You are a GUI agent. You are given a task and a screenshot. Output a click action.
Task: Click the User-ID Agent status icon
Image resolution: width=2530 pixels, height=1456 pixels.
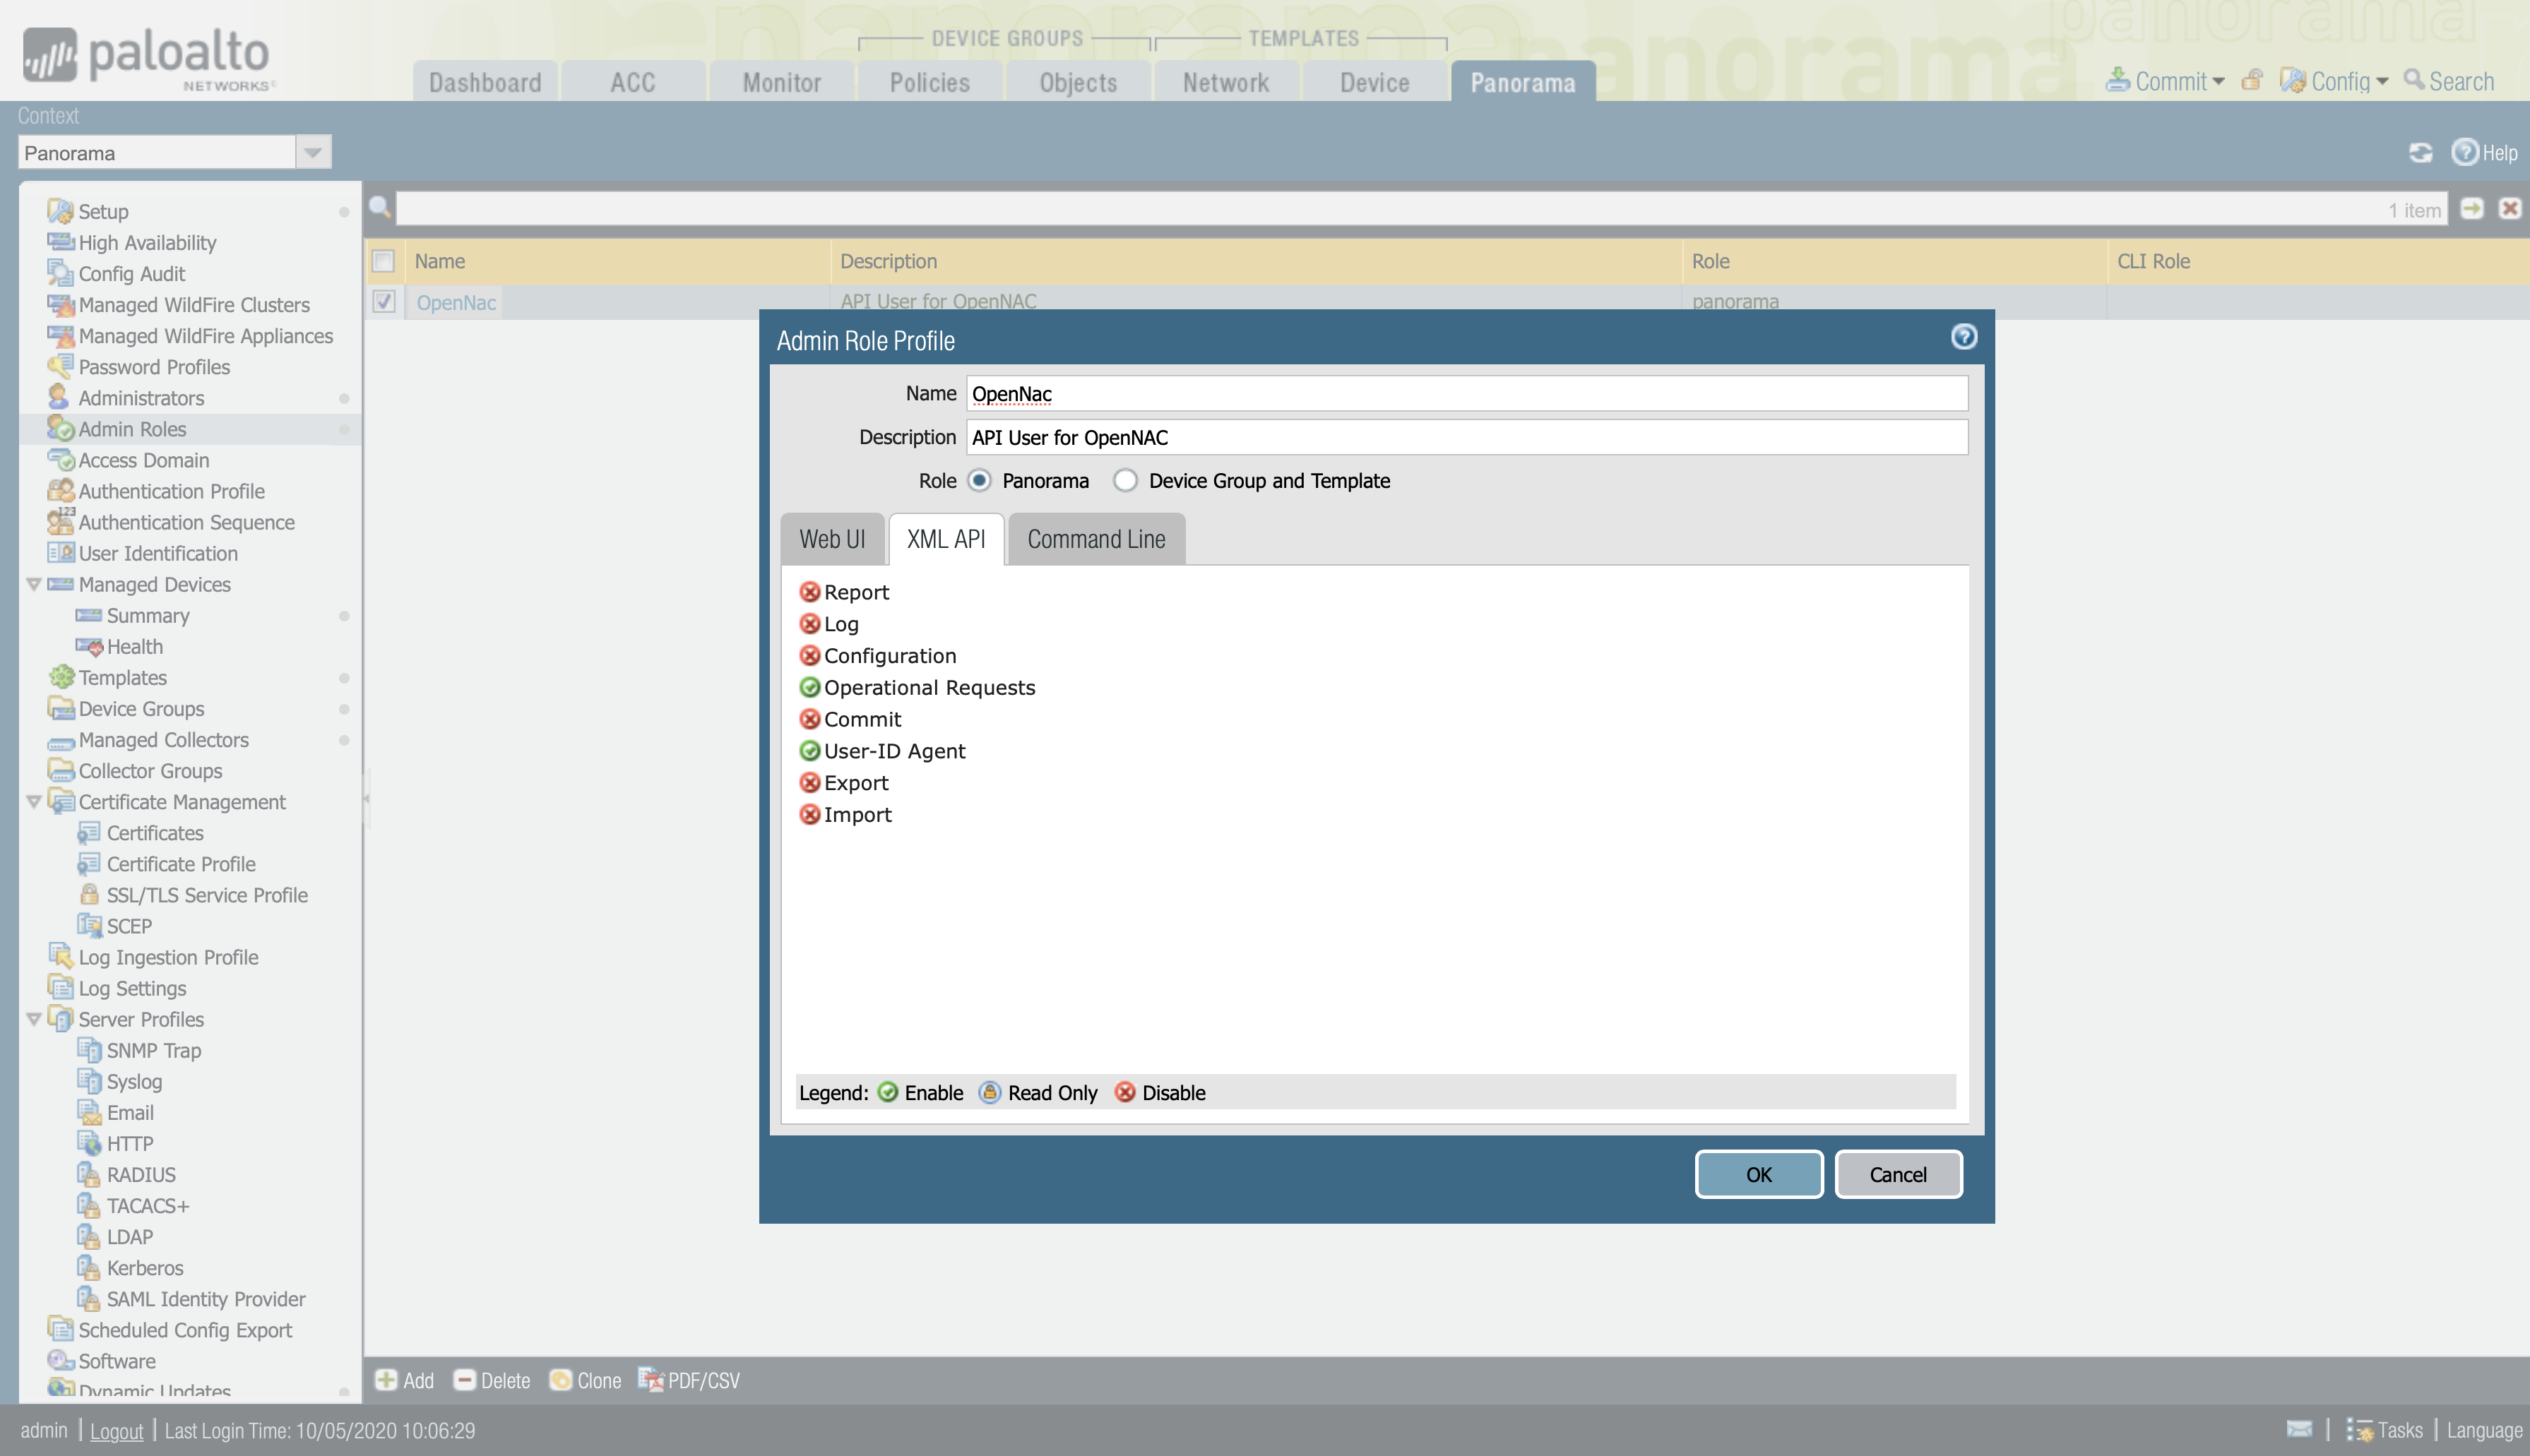[809, 751]
